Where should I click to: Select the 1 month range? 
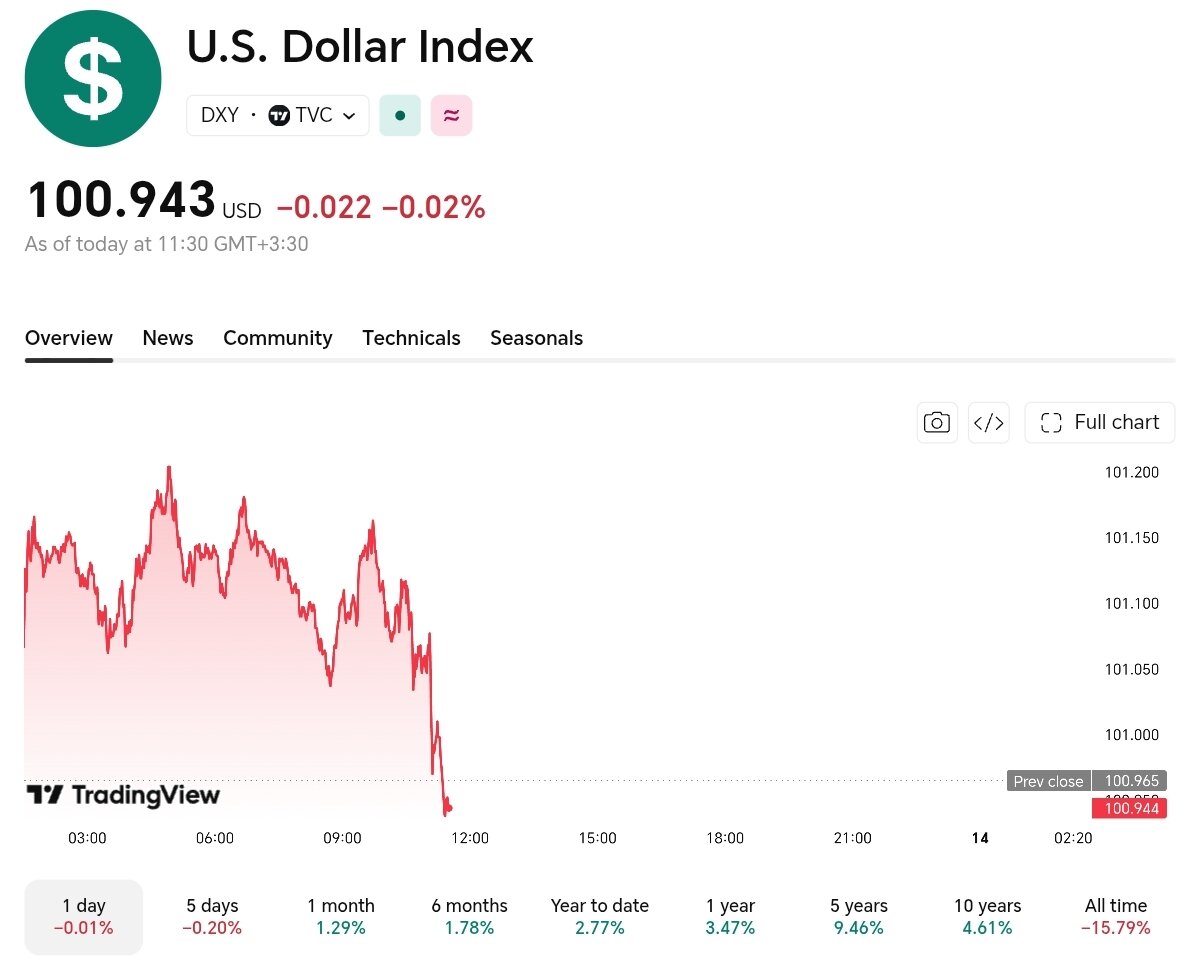point(341,917)
